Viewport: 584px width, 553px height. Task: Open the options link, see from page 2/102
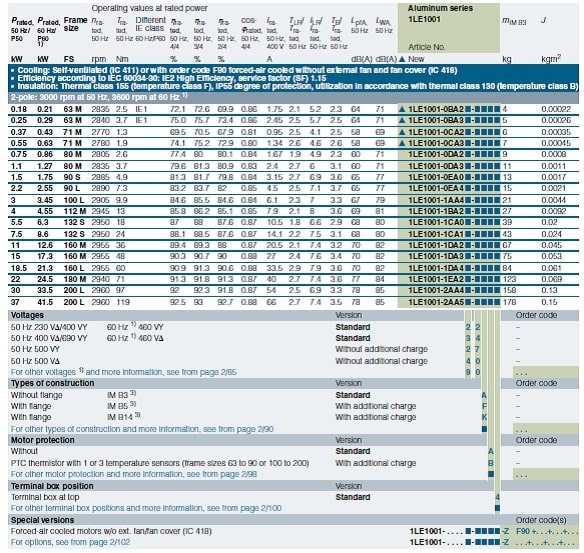pyautogui.click(x=70, y=542)
